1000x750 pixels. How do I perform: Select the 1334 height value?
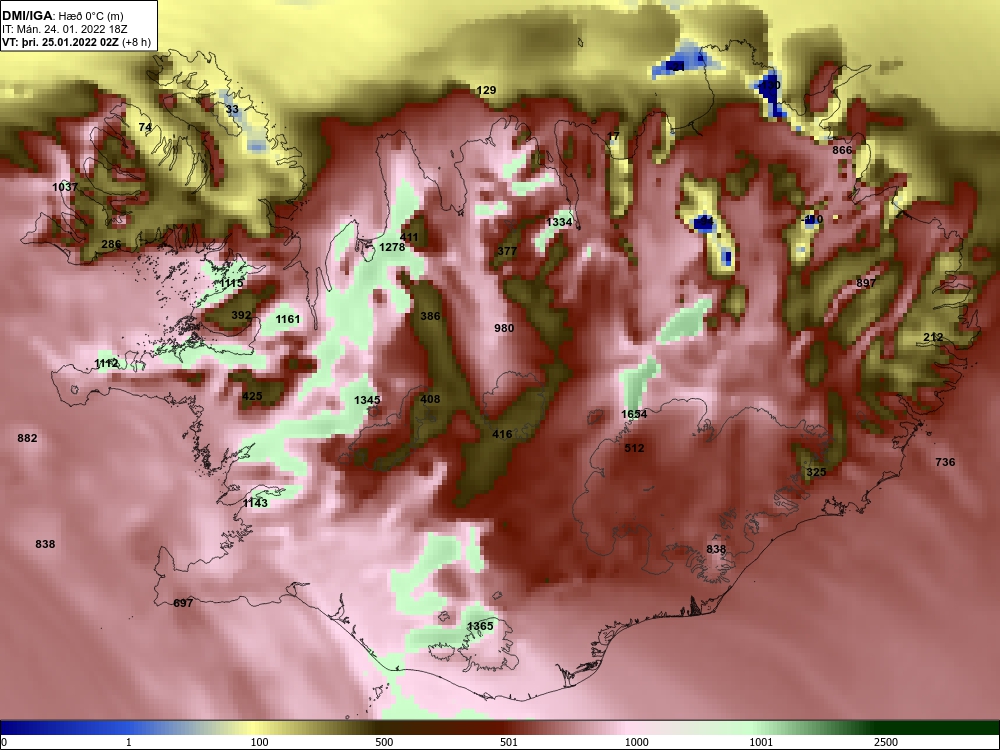coord(559,222)
